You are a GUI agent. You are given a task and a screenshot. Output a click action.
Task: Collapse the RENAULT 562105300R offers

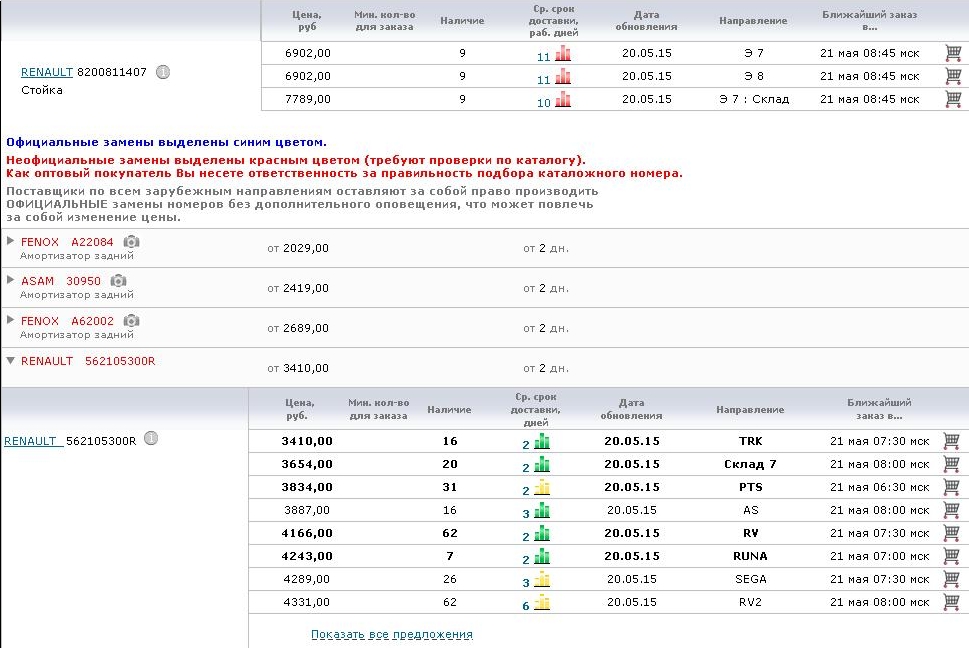pyautogui.click(x=11, y=360)
